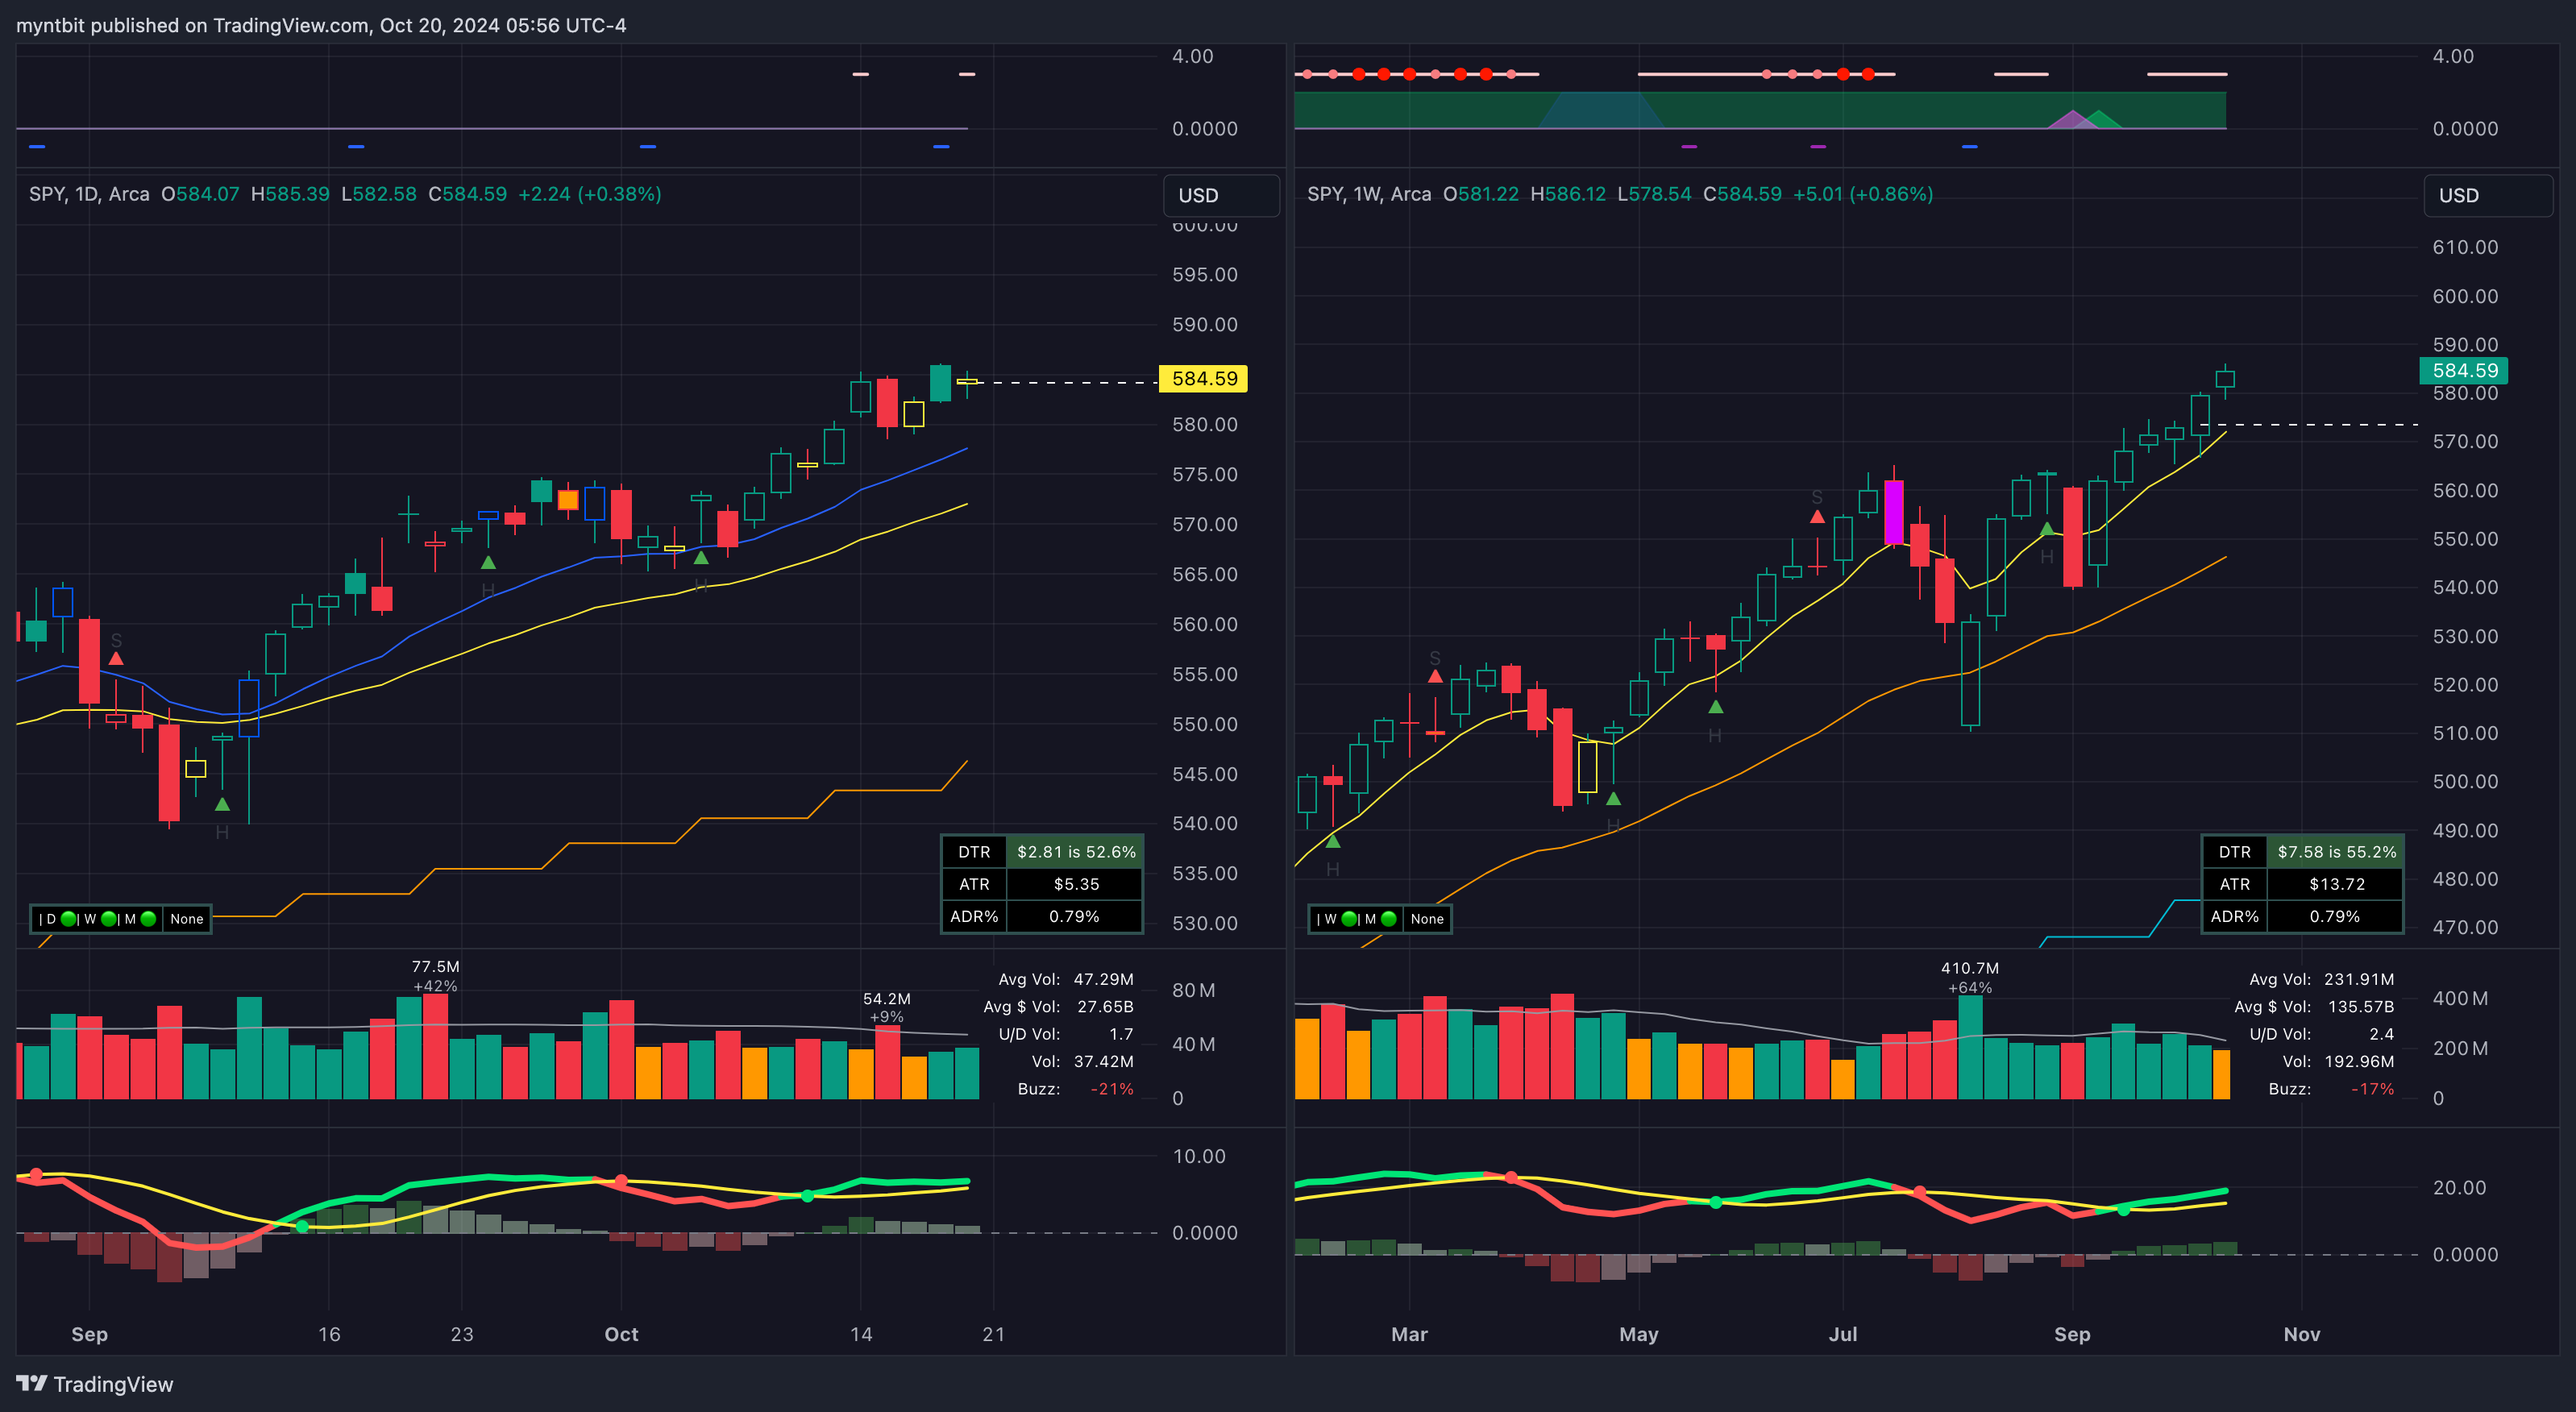Click the Avg $ Vol 135.57B value
Viewport: 2576px width, 1412px height.
[2361, 1007]
